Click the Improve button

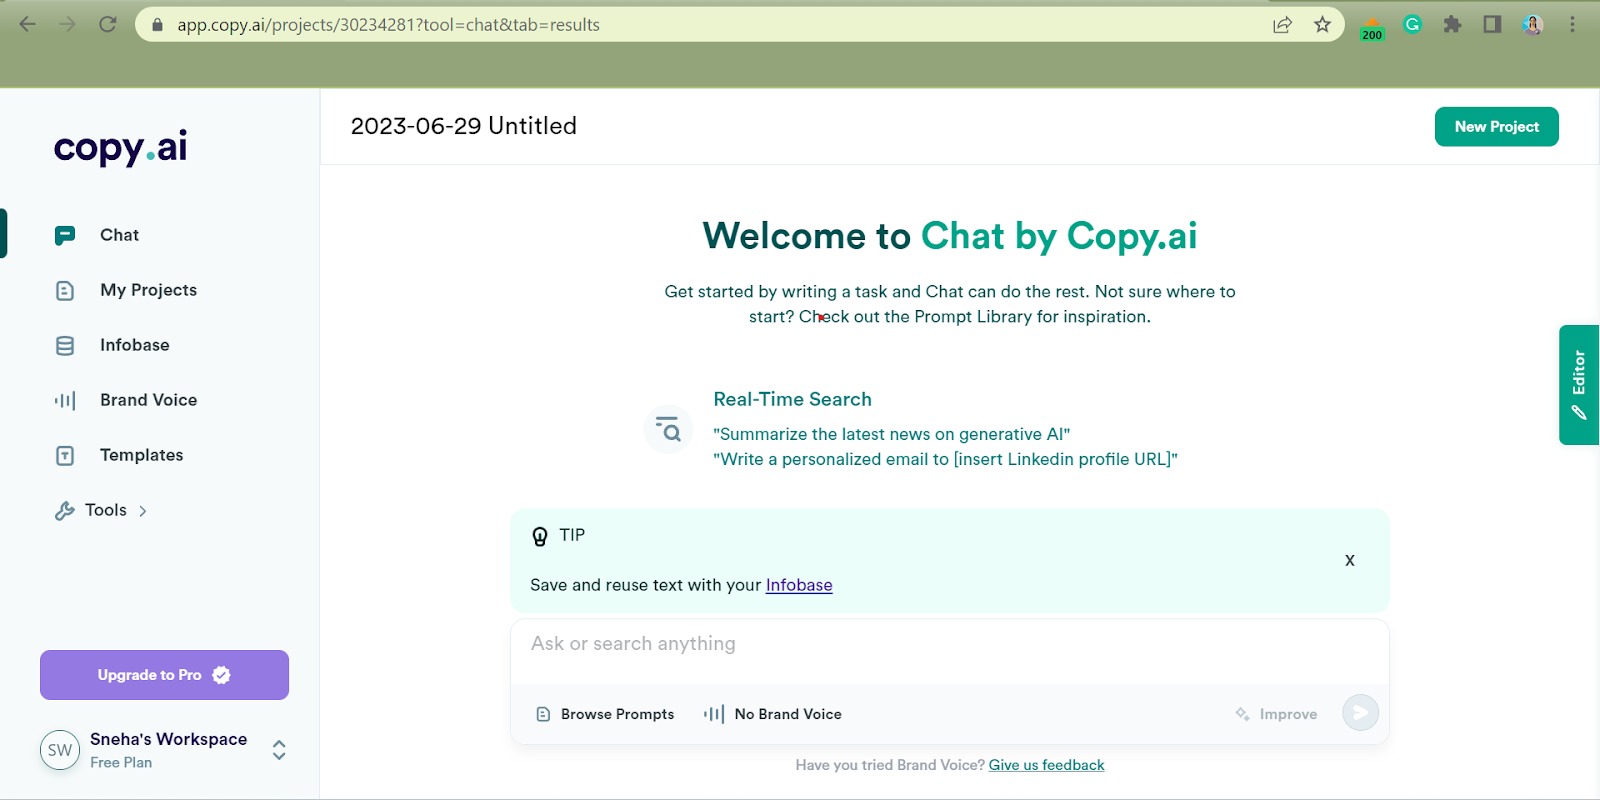[x=1276, y=714]
